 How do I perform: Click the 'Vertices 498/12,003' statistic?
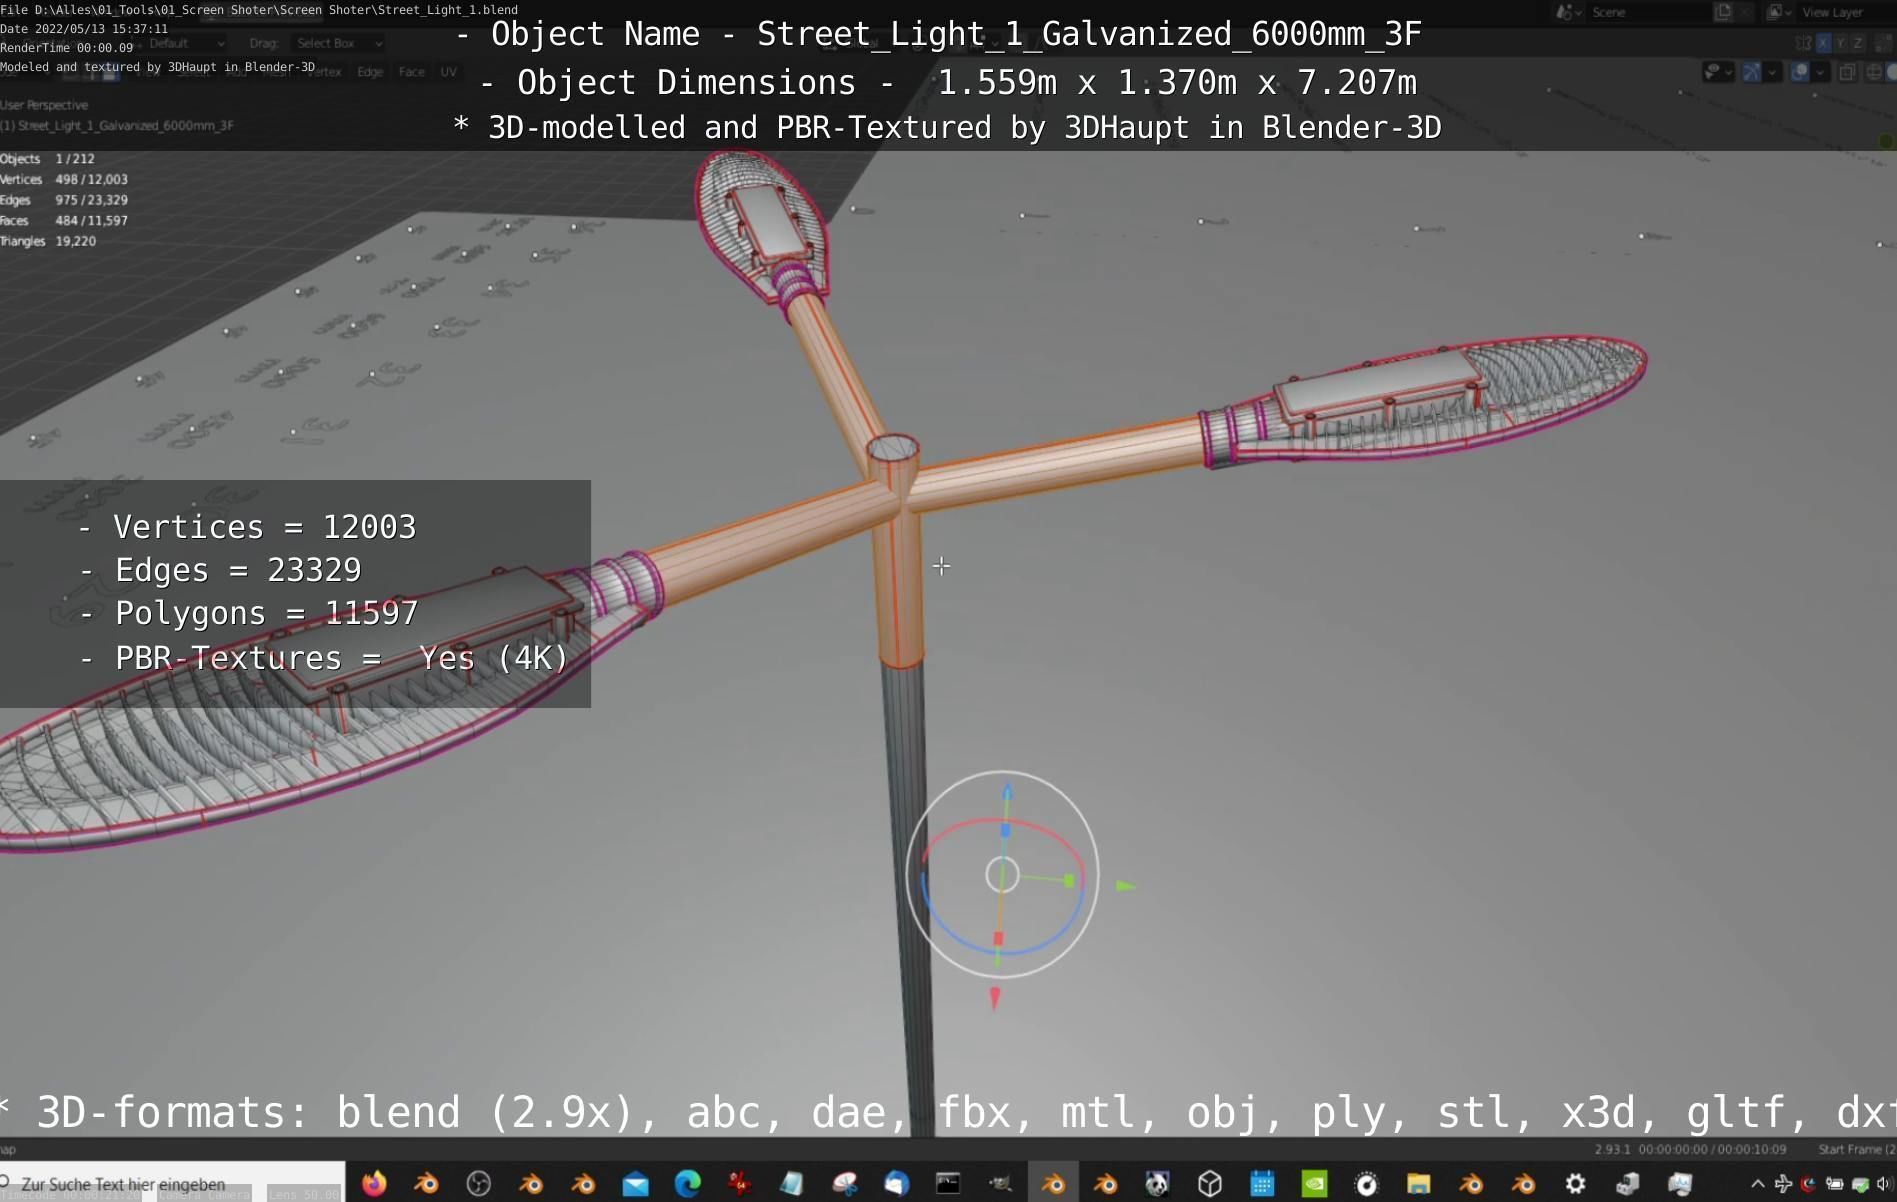(64, 180)
